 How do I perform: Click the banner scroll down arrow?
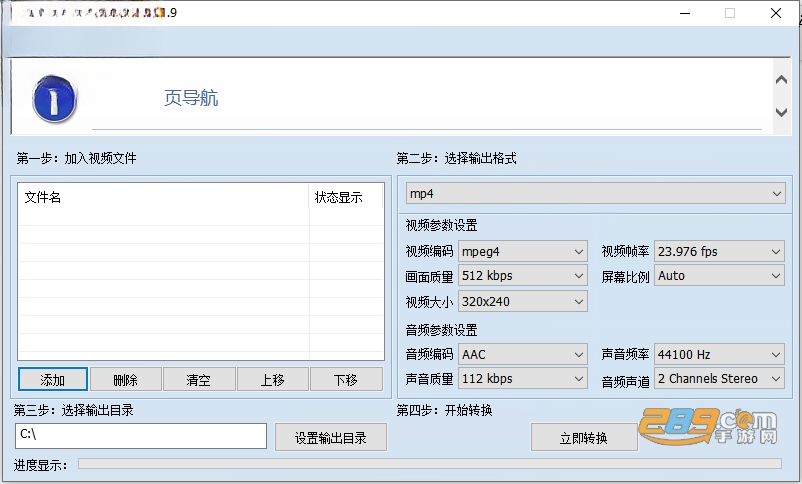point(781,112)
